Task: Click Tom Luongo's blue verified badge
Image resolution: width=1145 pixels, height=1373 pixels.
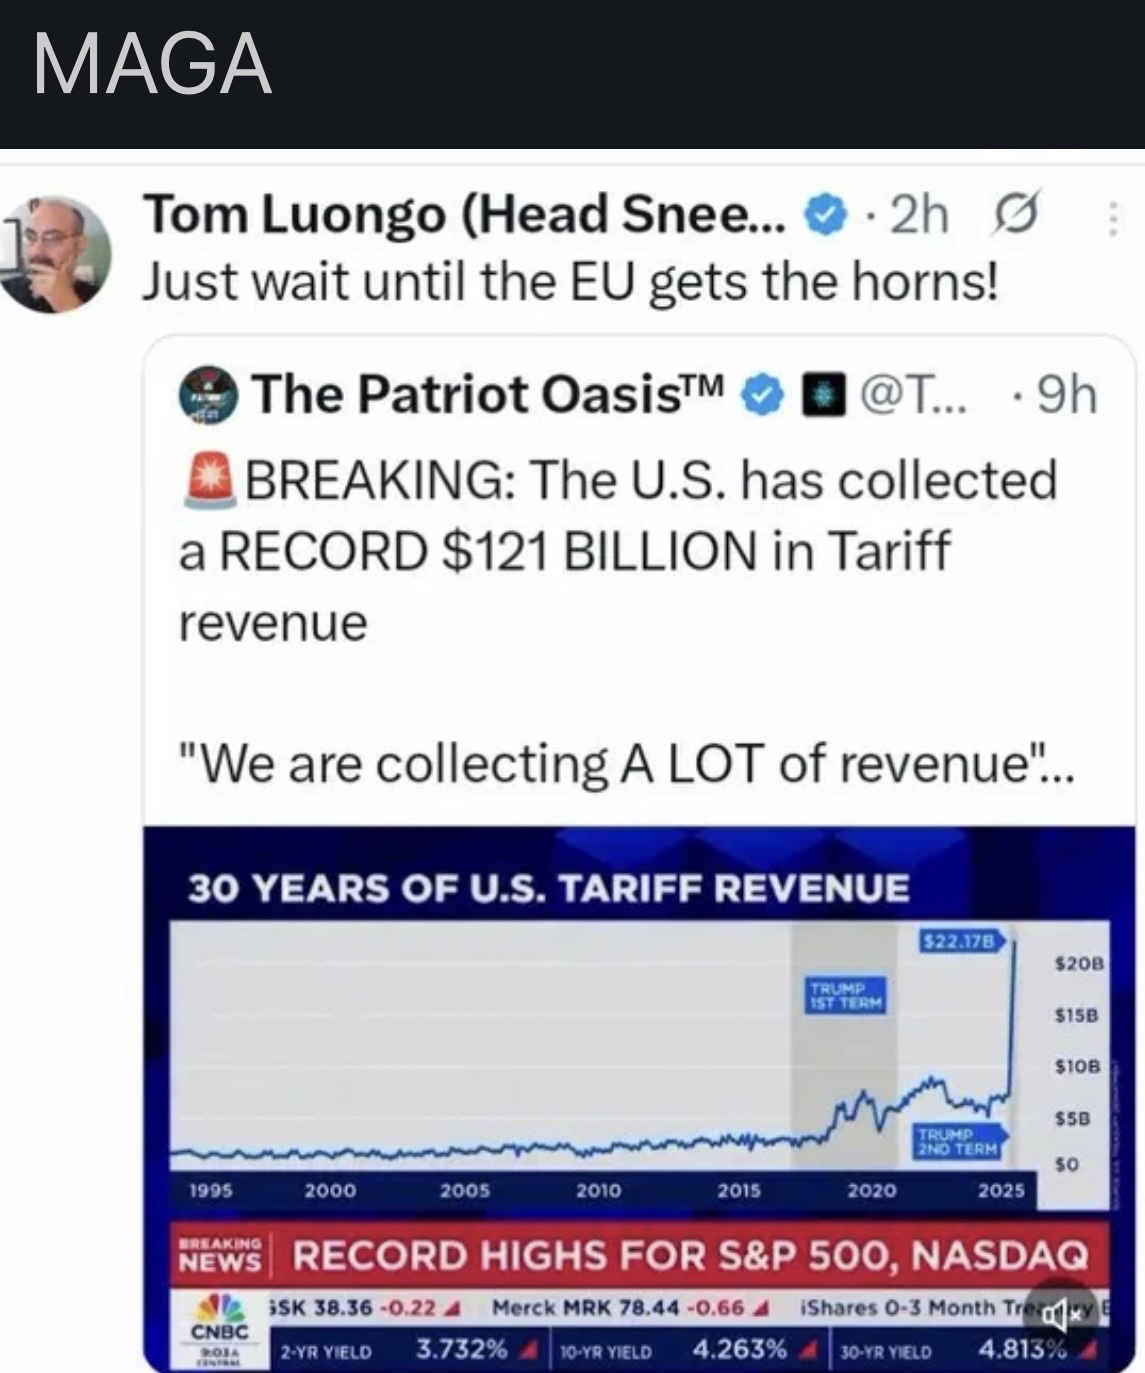Action: coord(823,215)
